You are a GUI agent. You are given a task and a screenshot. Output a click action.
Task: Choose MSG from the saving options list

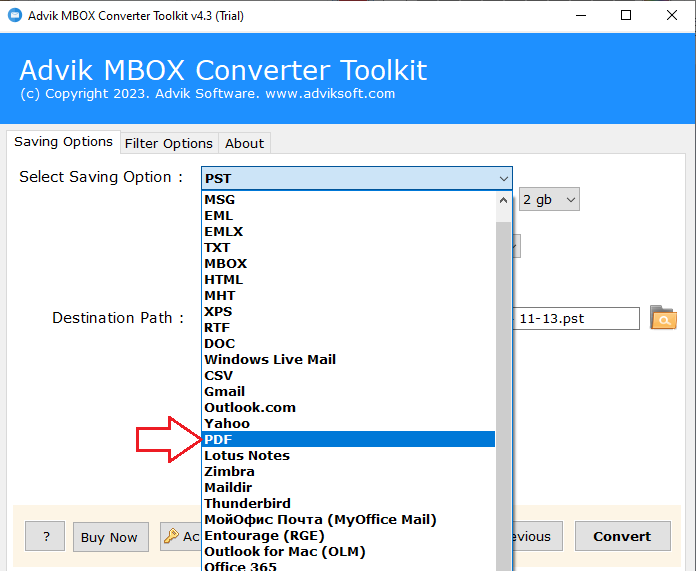(x=348, y=200)
